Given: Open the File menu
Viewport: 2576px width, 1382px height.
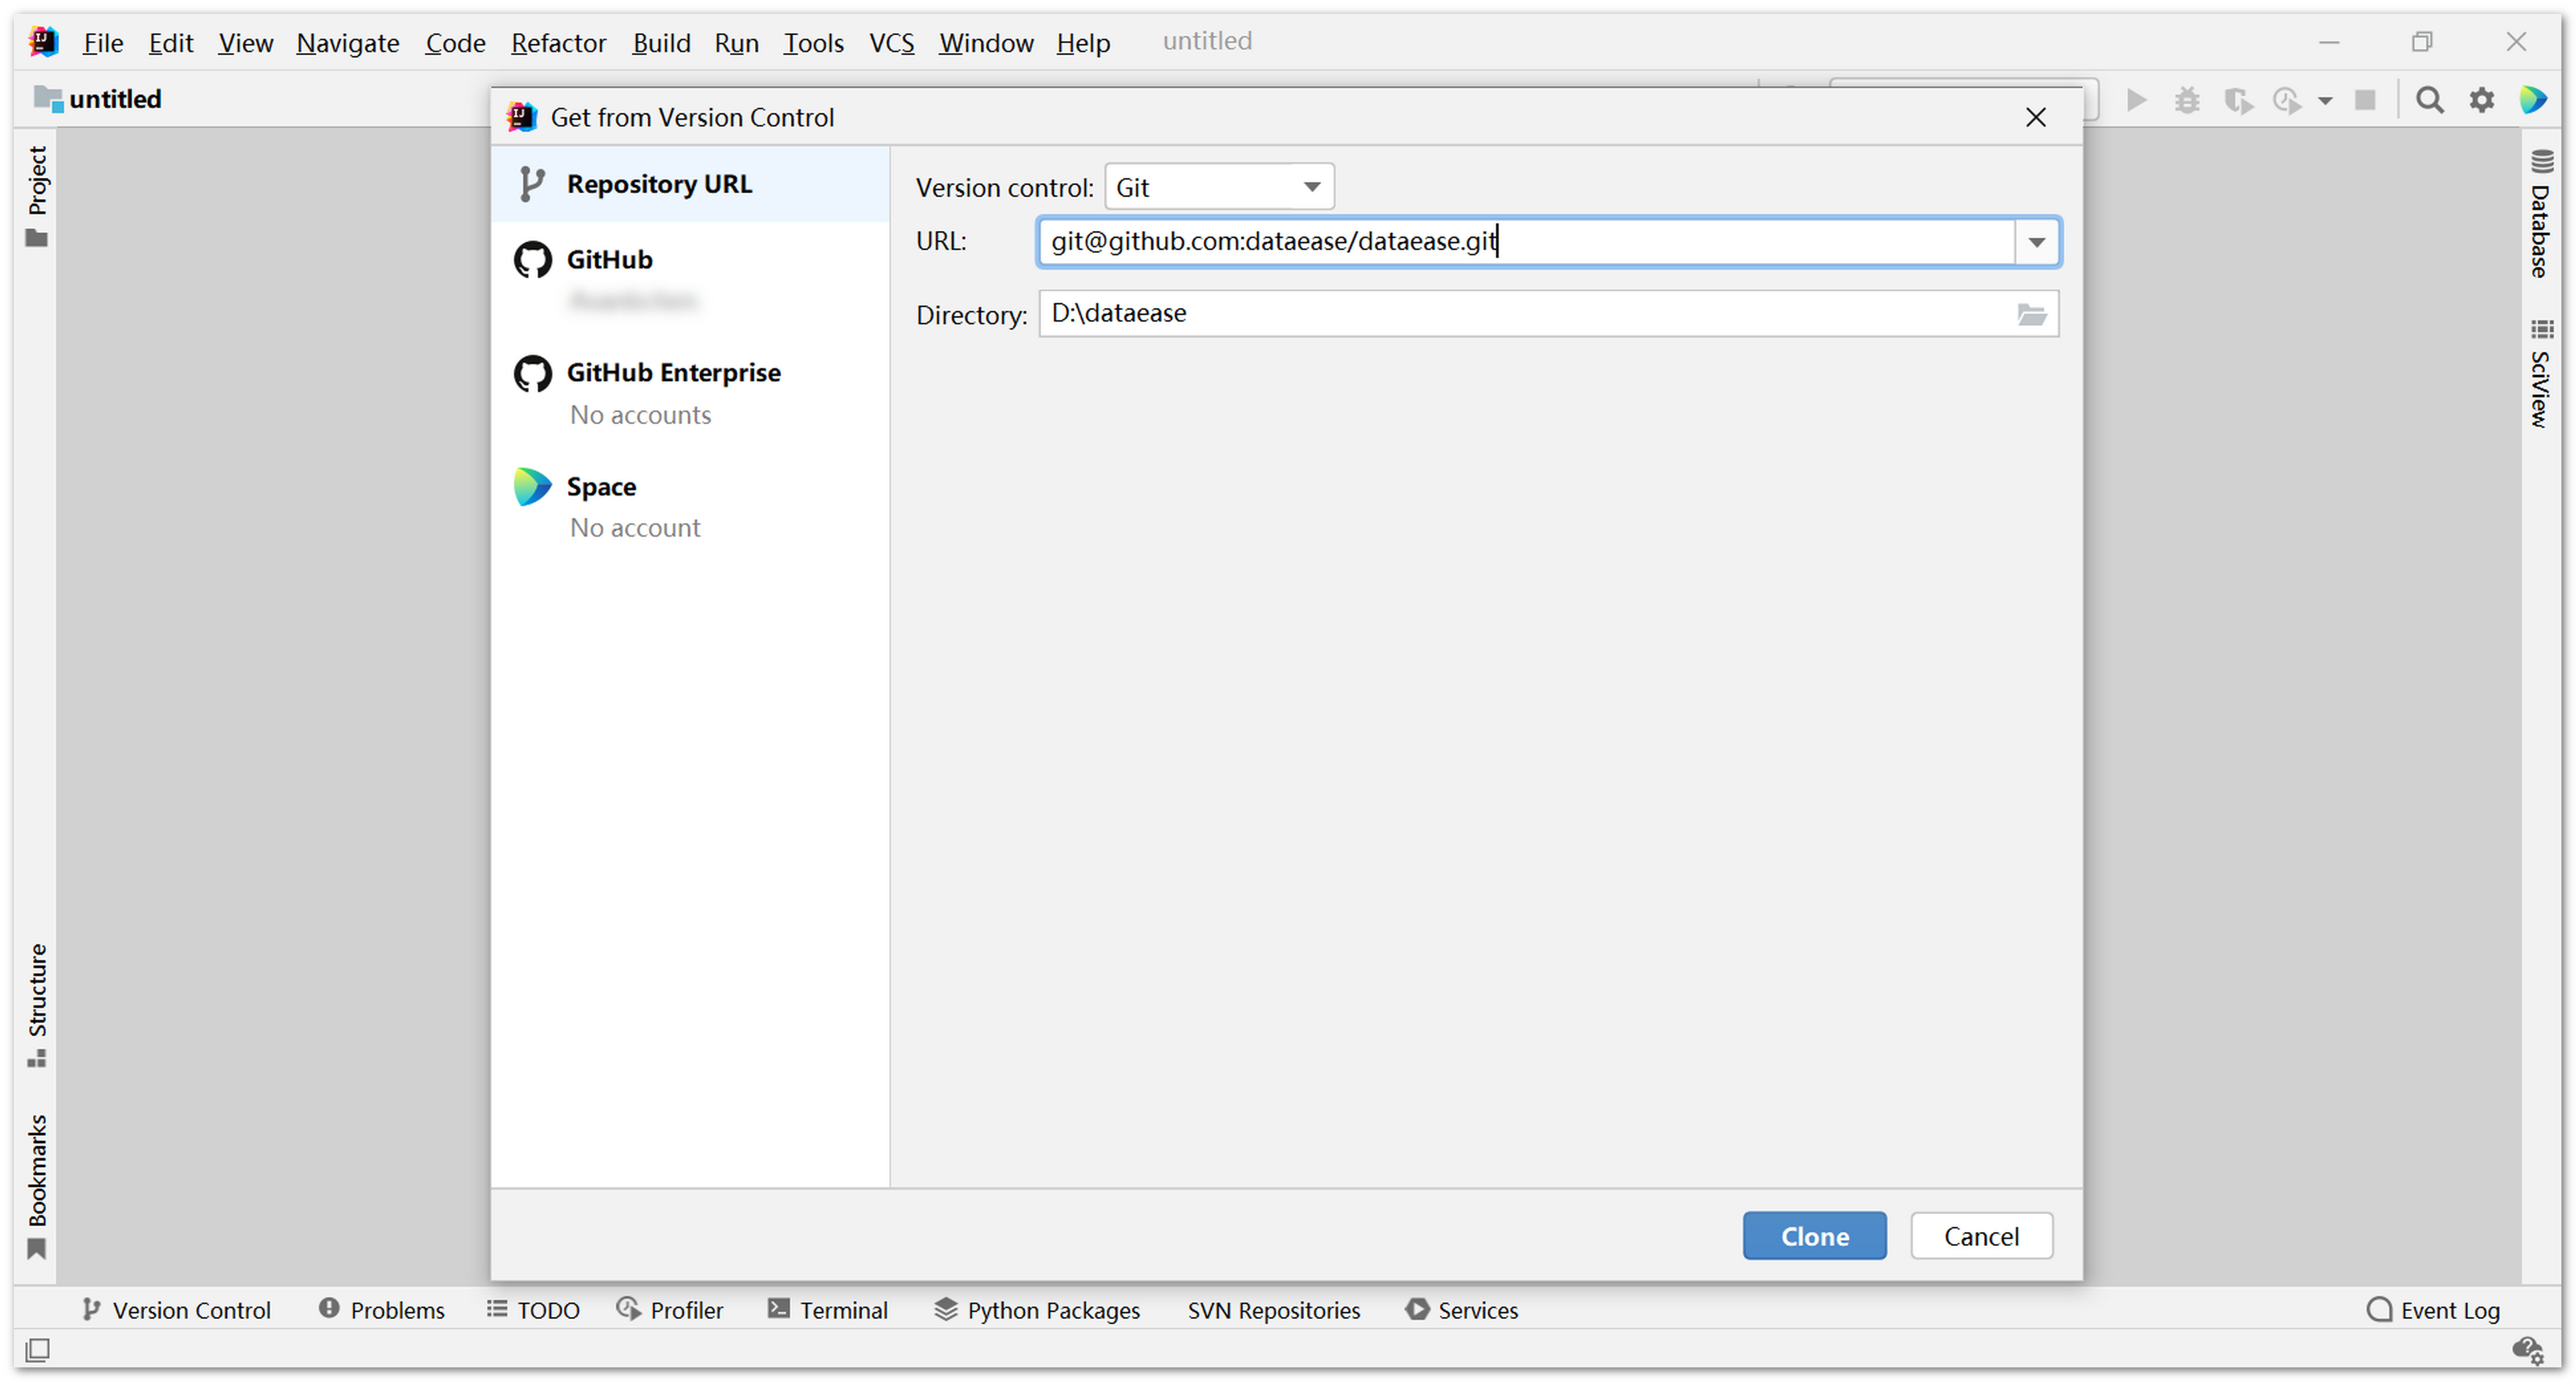Looking at the screenshot, I should pos(103,43).
